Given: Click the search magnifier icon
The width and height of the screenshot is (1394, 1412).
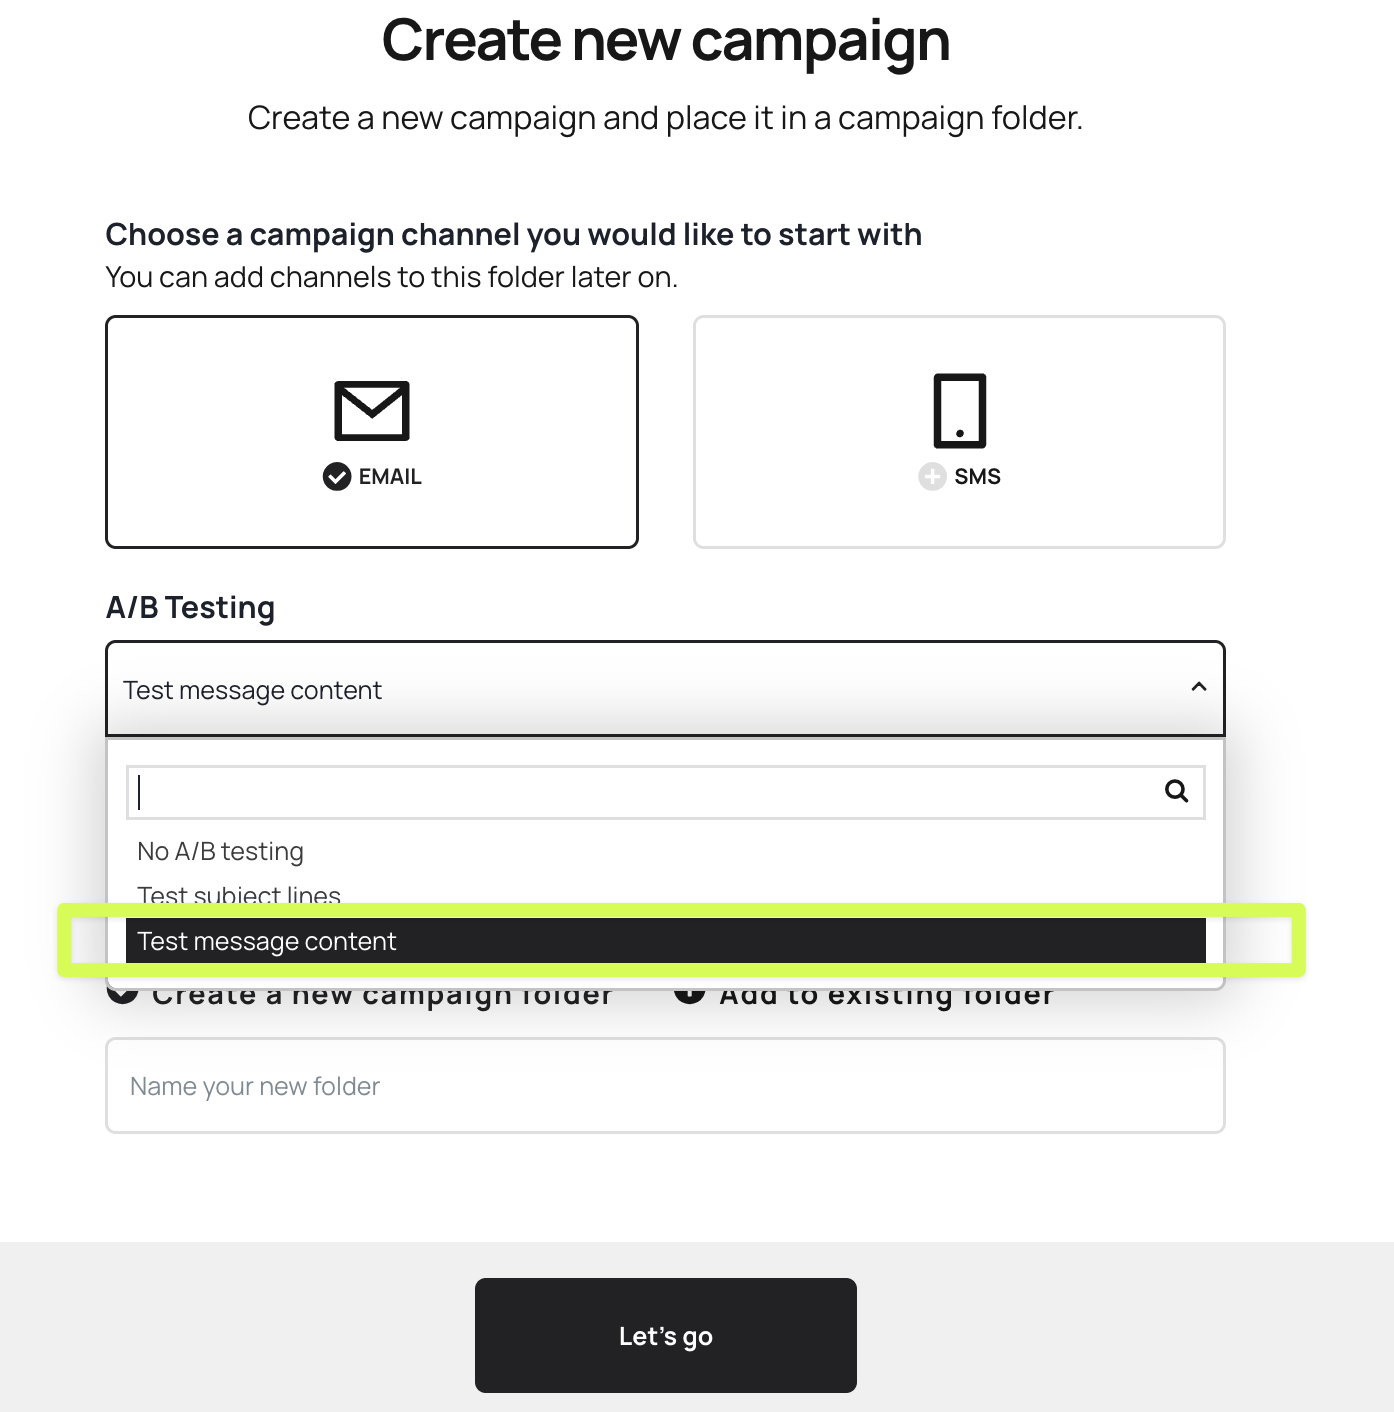Looking at the screenshot, I should click(x=1177, y=792).
